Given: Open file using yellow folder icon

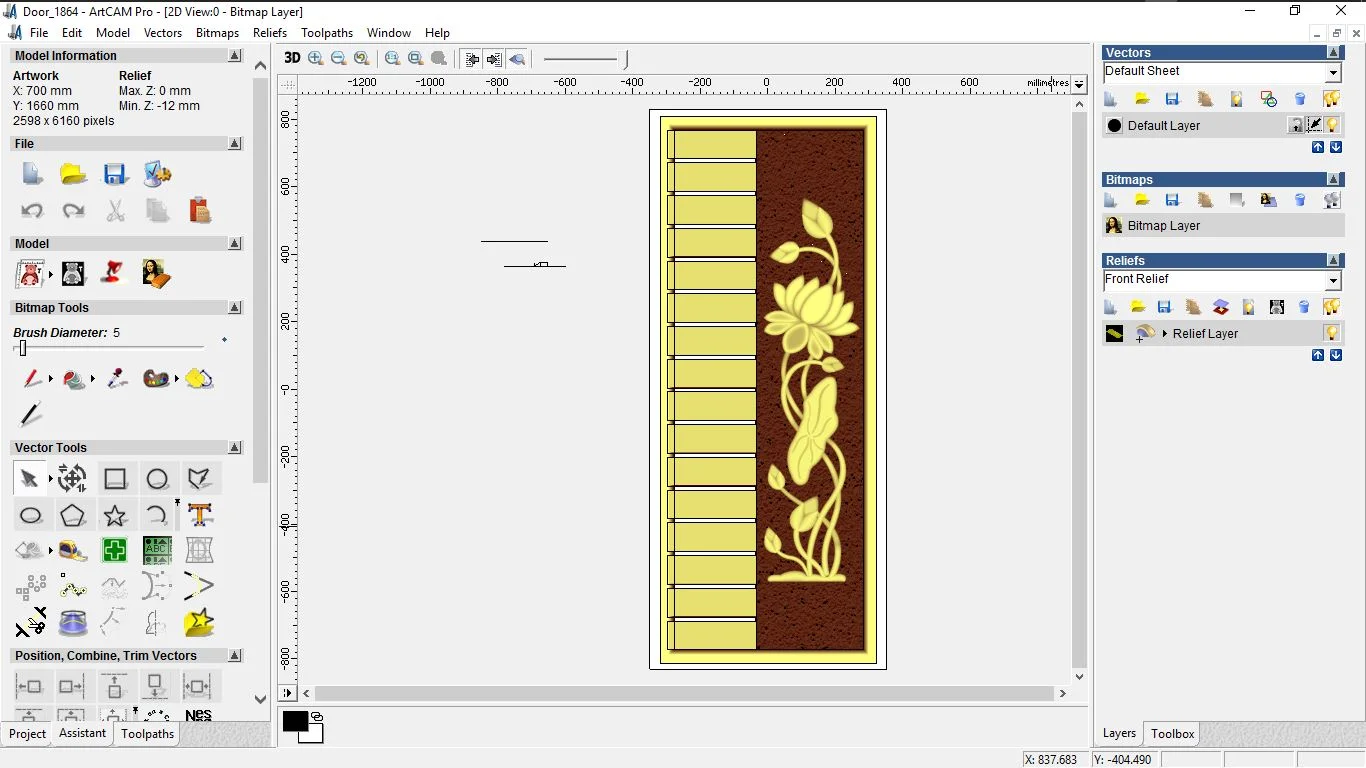Looking at the screenshot, I should pos(73,174).
